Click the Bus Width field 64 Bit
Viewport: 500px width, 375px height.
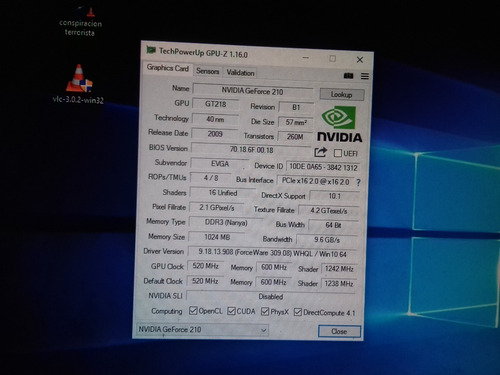tap(333, 225)
